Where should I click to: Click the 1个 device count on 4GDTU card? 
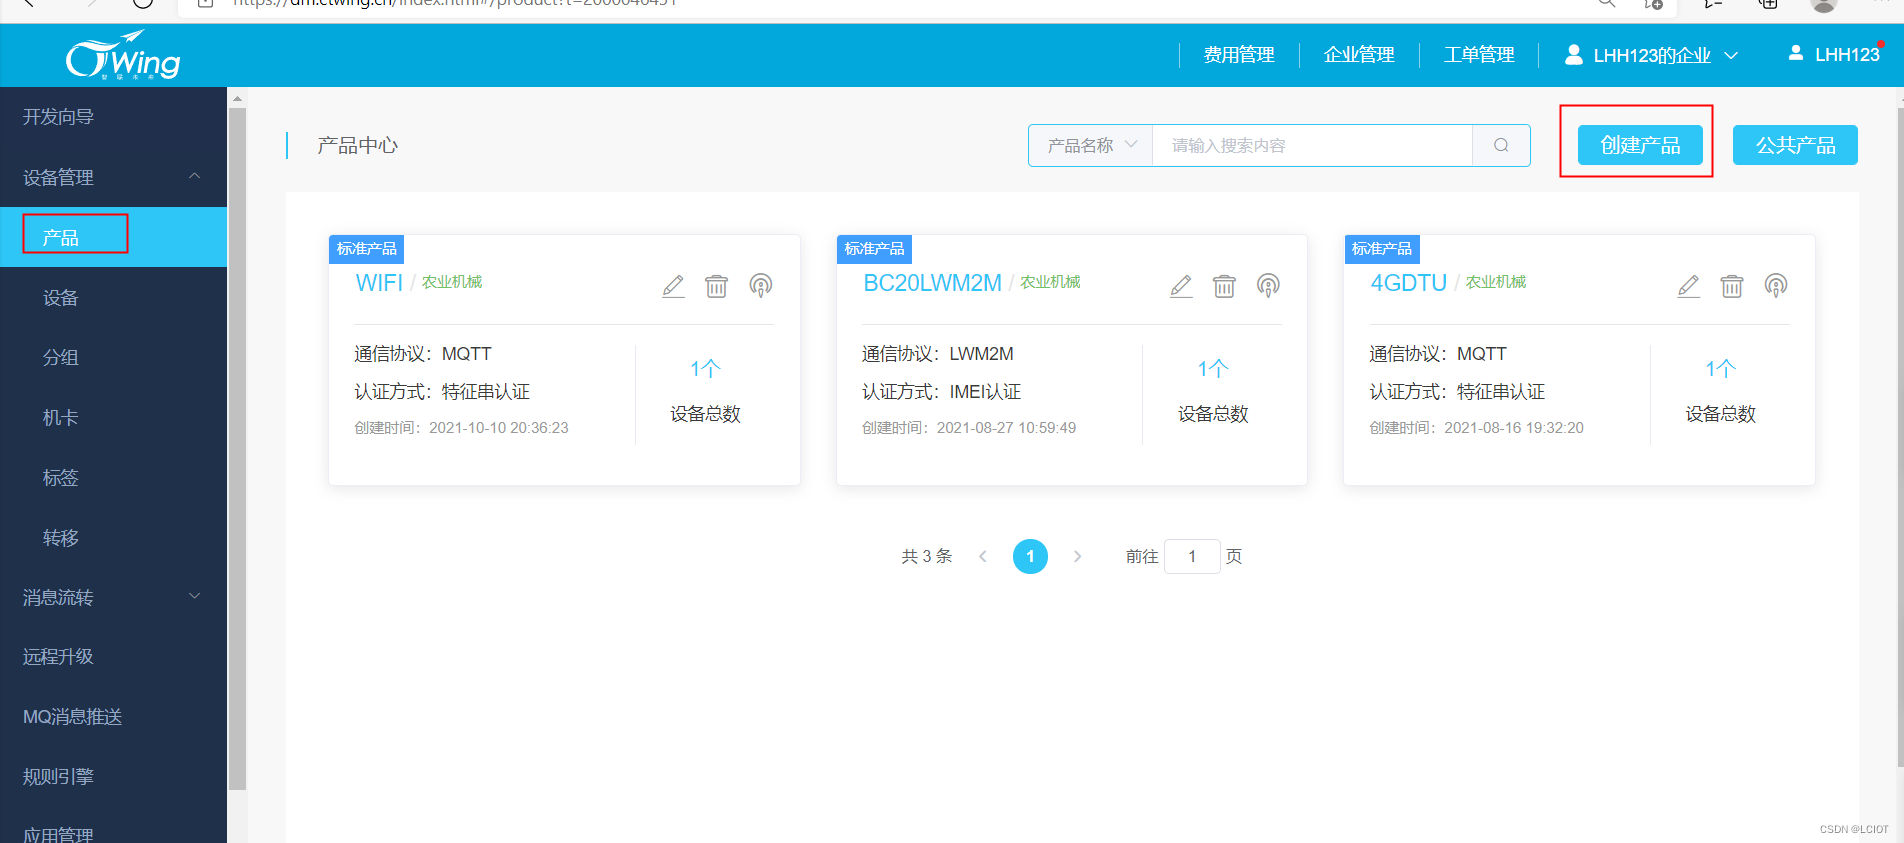point(1720,369)
